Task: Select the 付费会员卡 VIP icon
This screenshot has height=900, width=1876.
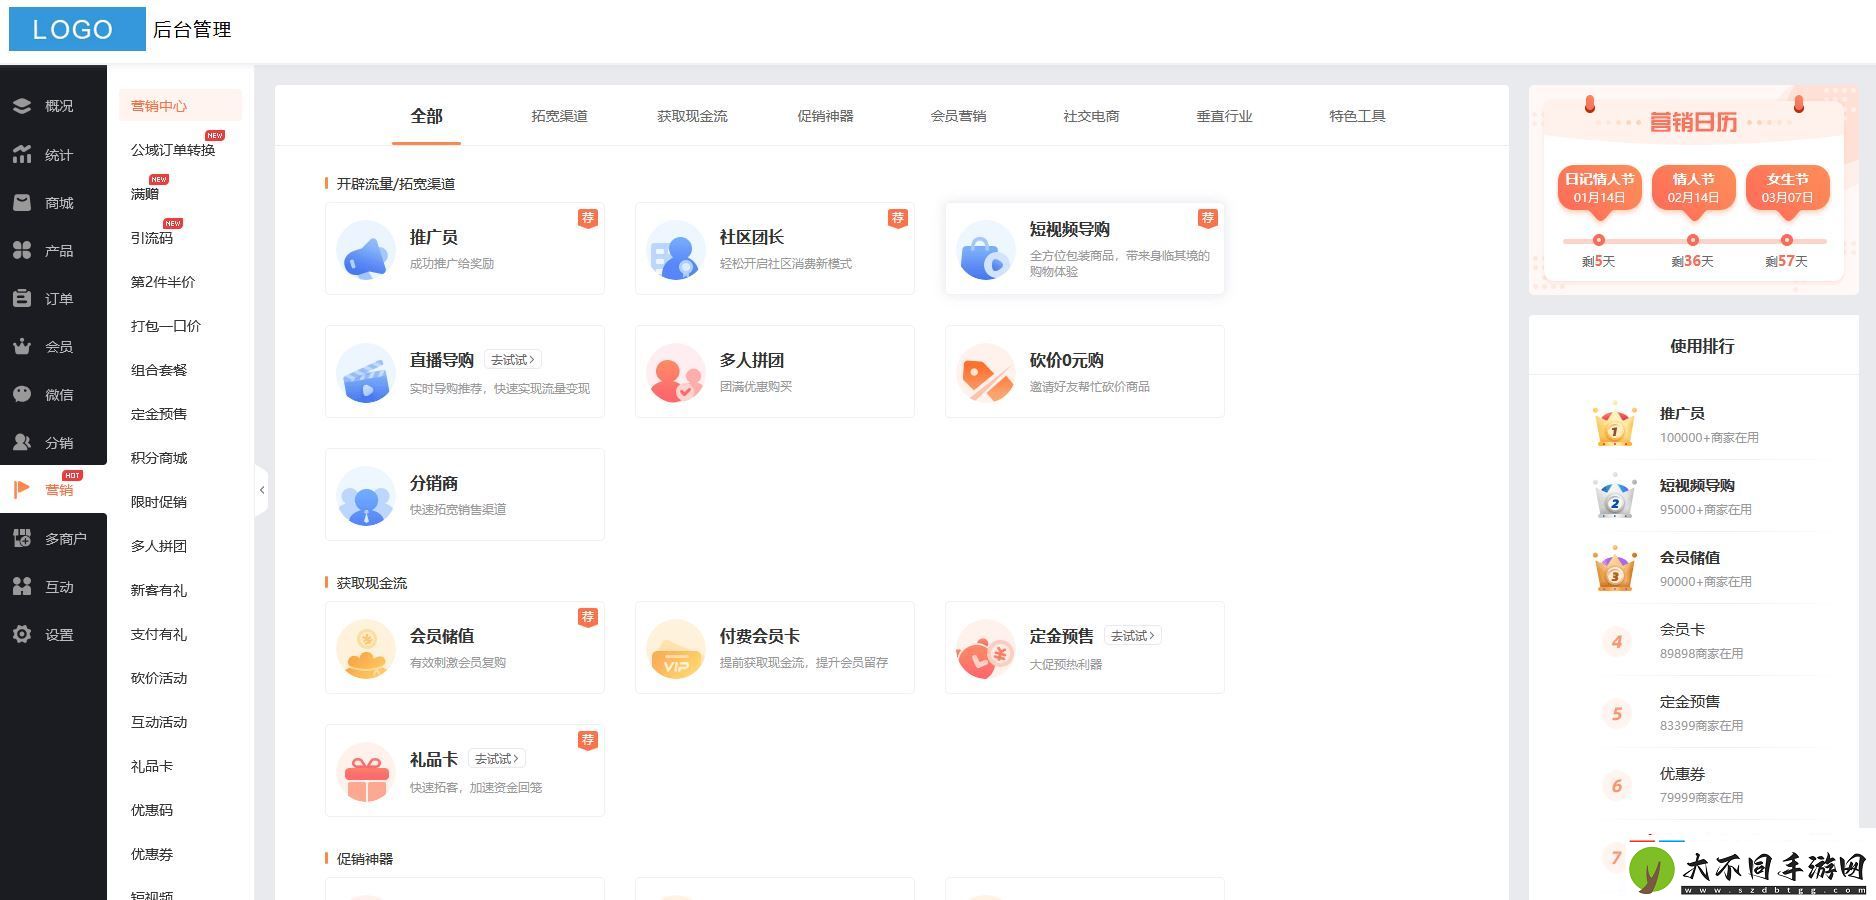Action: (x=676, y=649)
